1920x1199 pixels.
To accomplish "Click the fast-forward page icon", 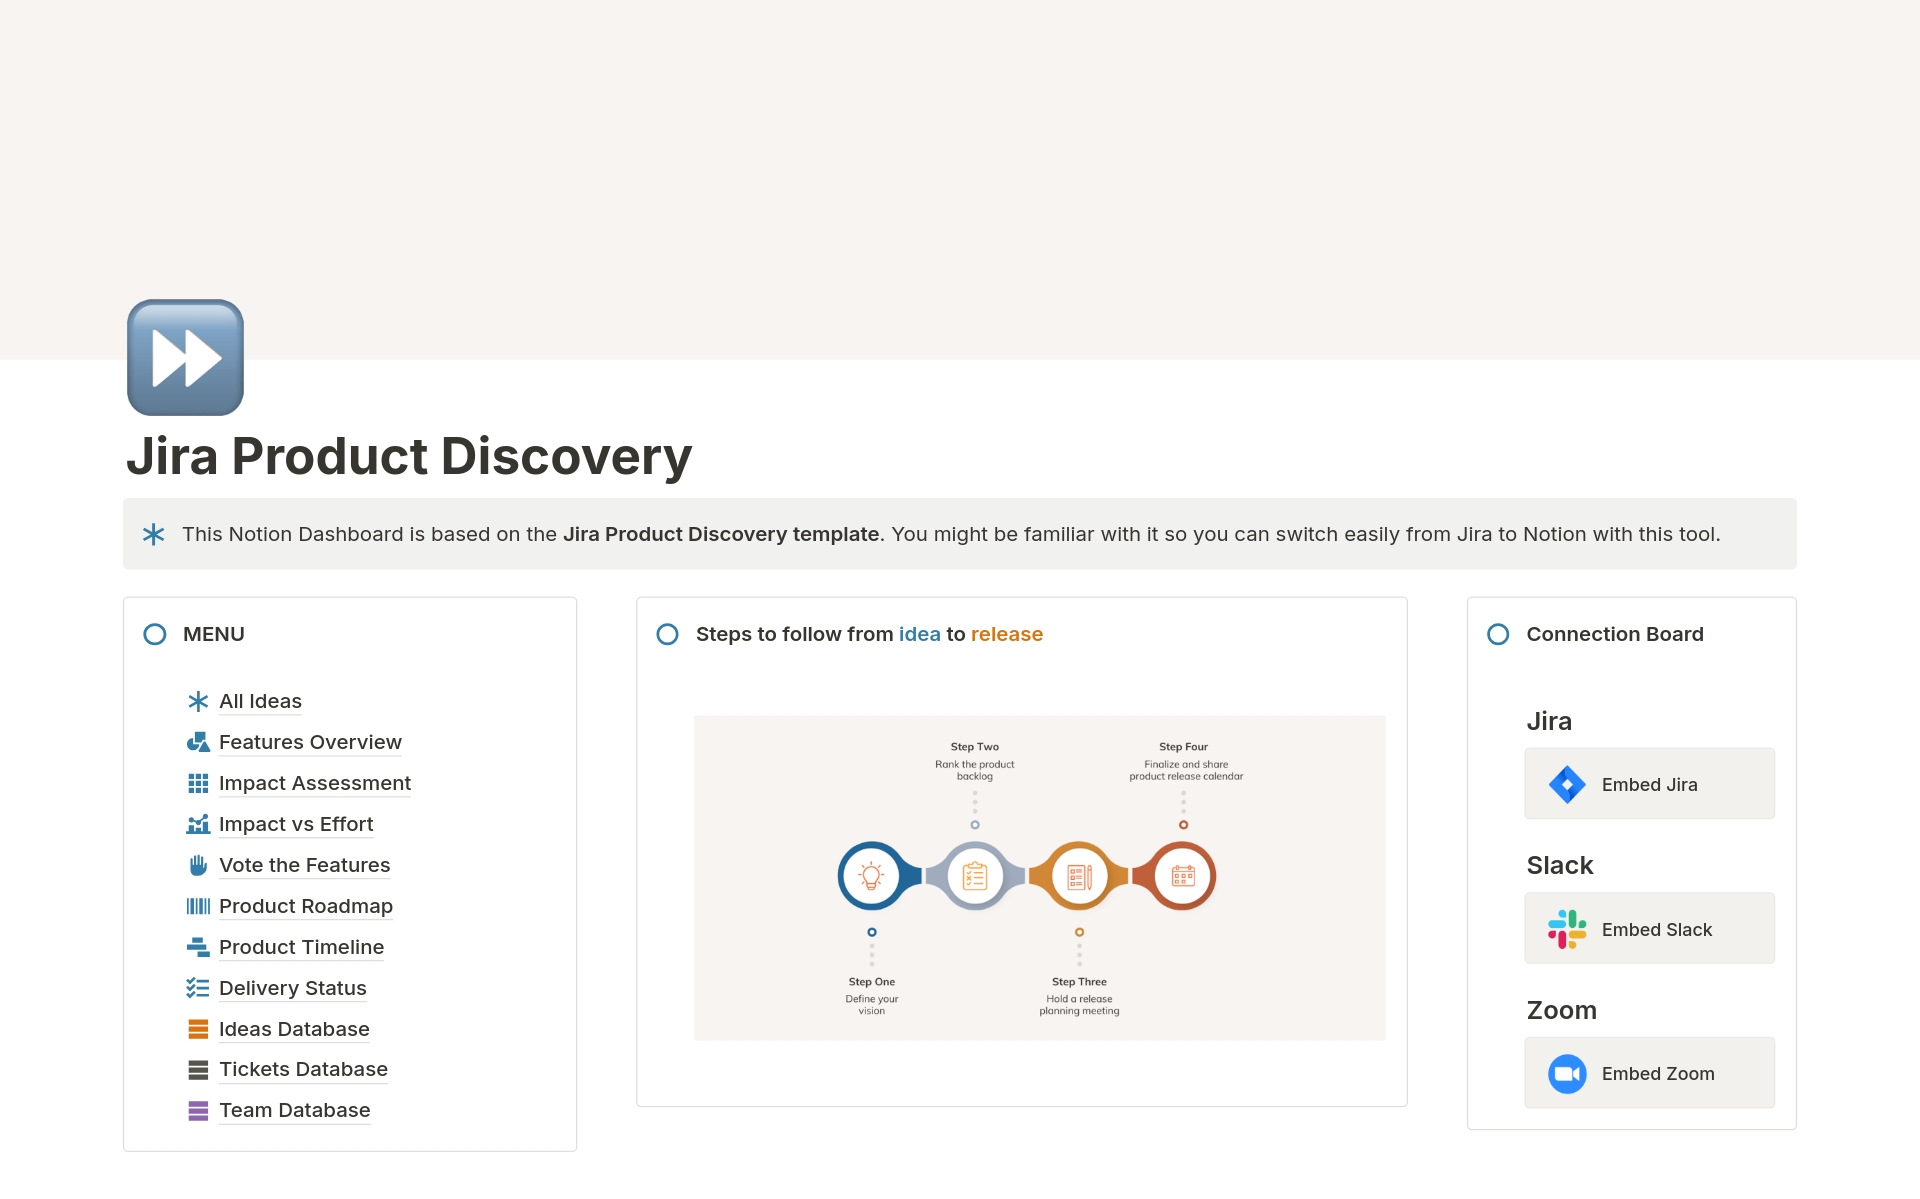I will tap(185, 357).
